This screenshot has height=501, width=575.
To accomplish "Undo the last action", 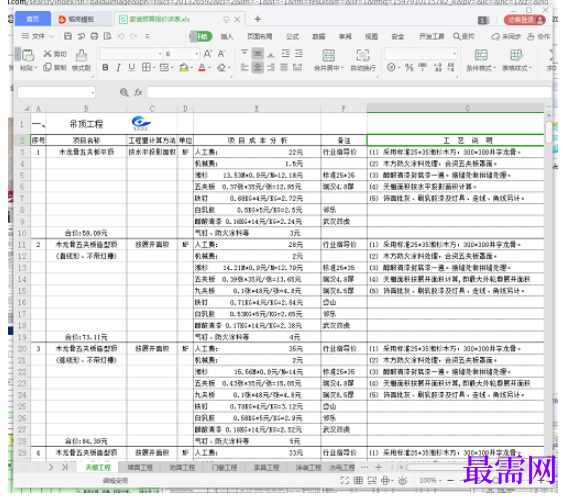I will pos(121,36).
